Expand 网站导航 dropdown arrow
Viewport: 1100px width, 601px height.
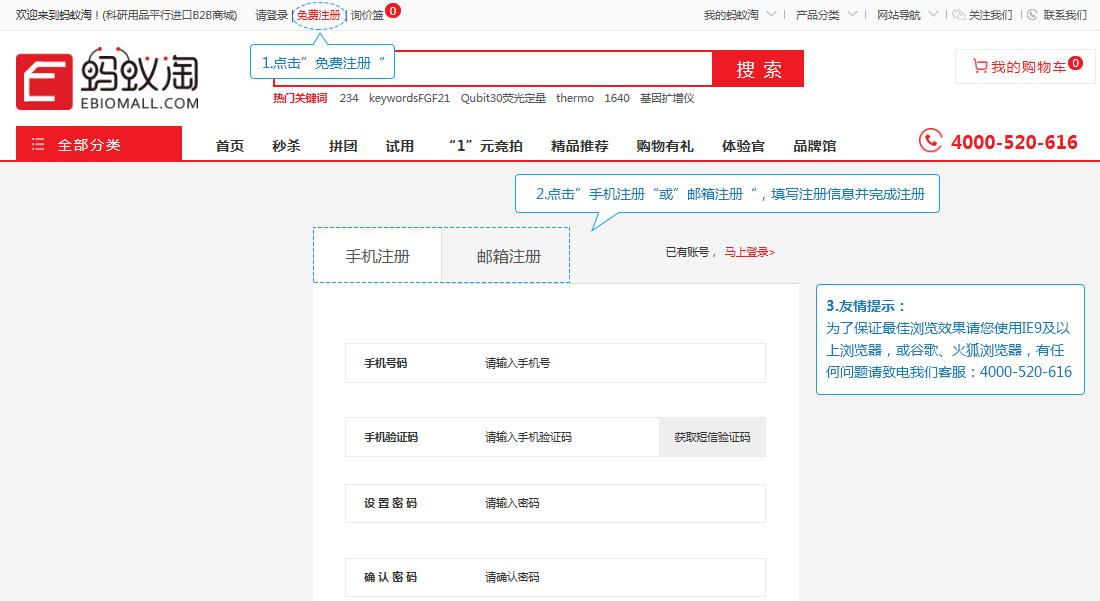click(933, 14)
